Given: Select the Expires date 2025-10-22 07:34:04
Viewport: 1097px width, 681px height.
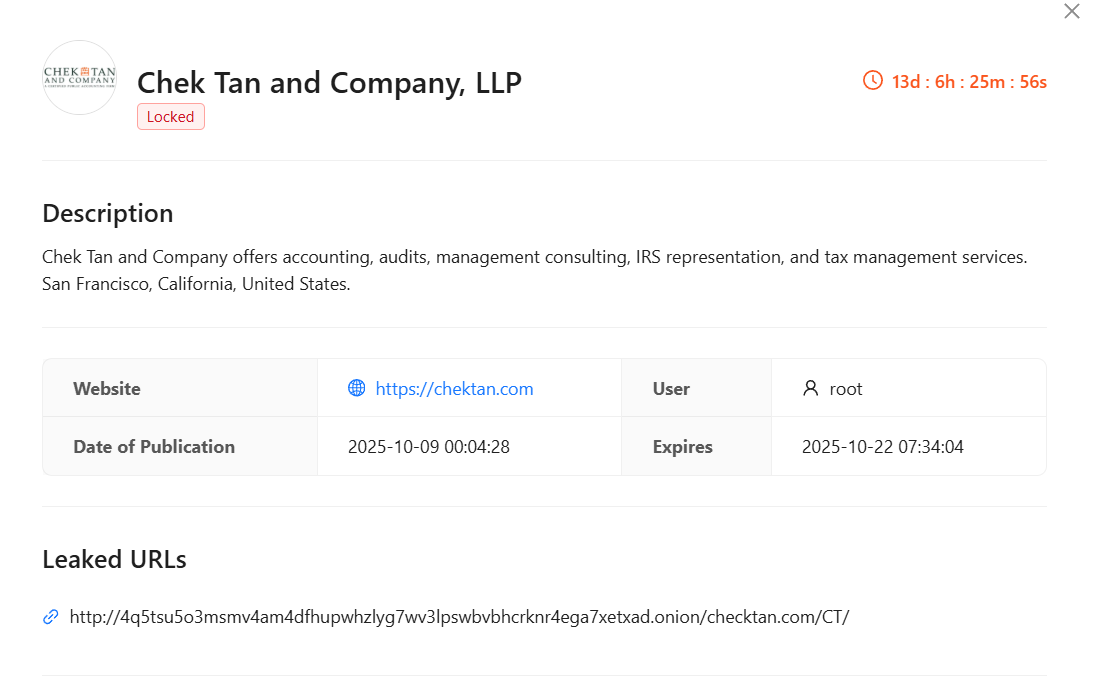Looking at the screenshot, I should click(883, 446).
